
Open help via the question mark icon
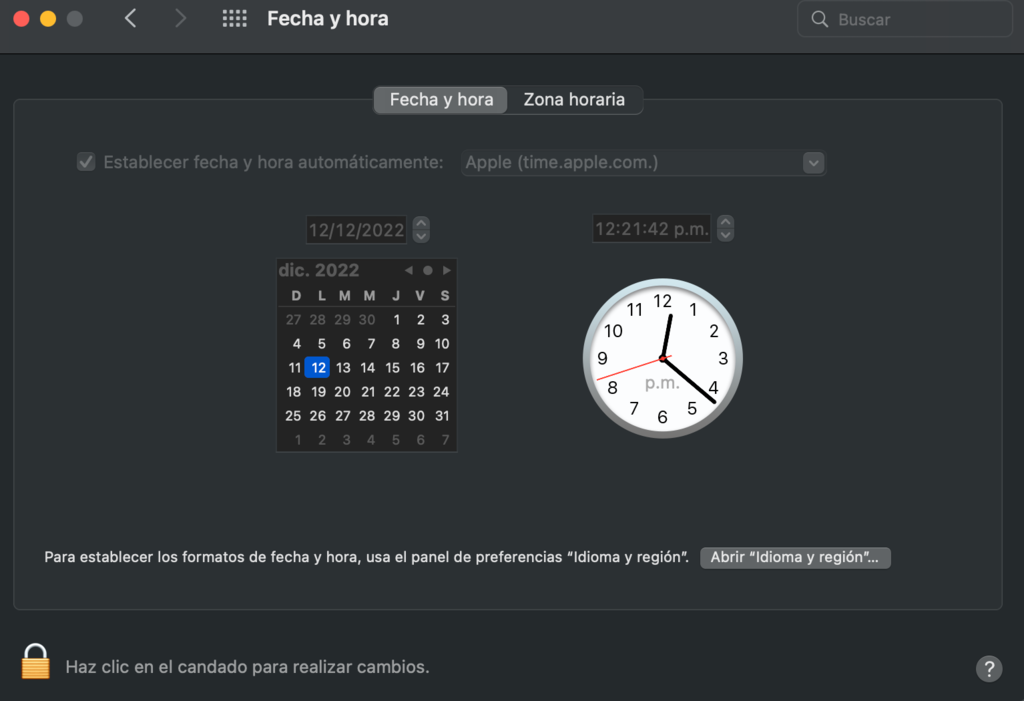tap(989, 668)
